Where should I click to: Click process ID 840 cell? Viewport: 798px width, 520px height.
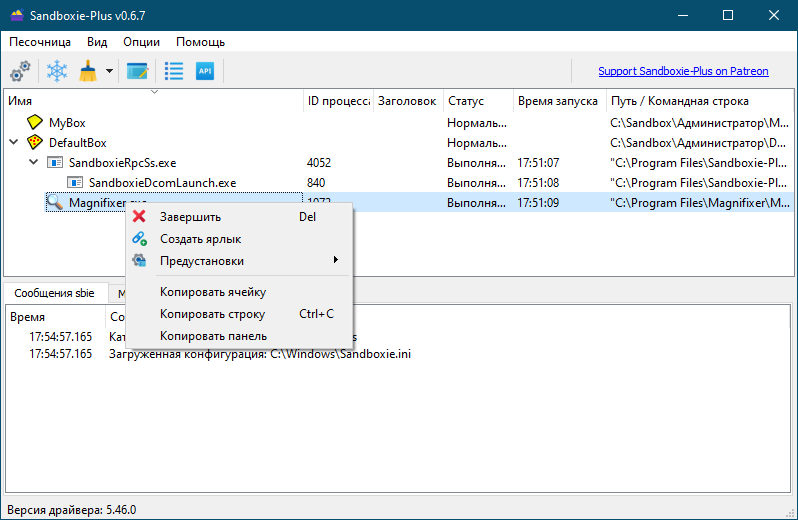(x=316, y=183)
